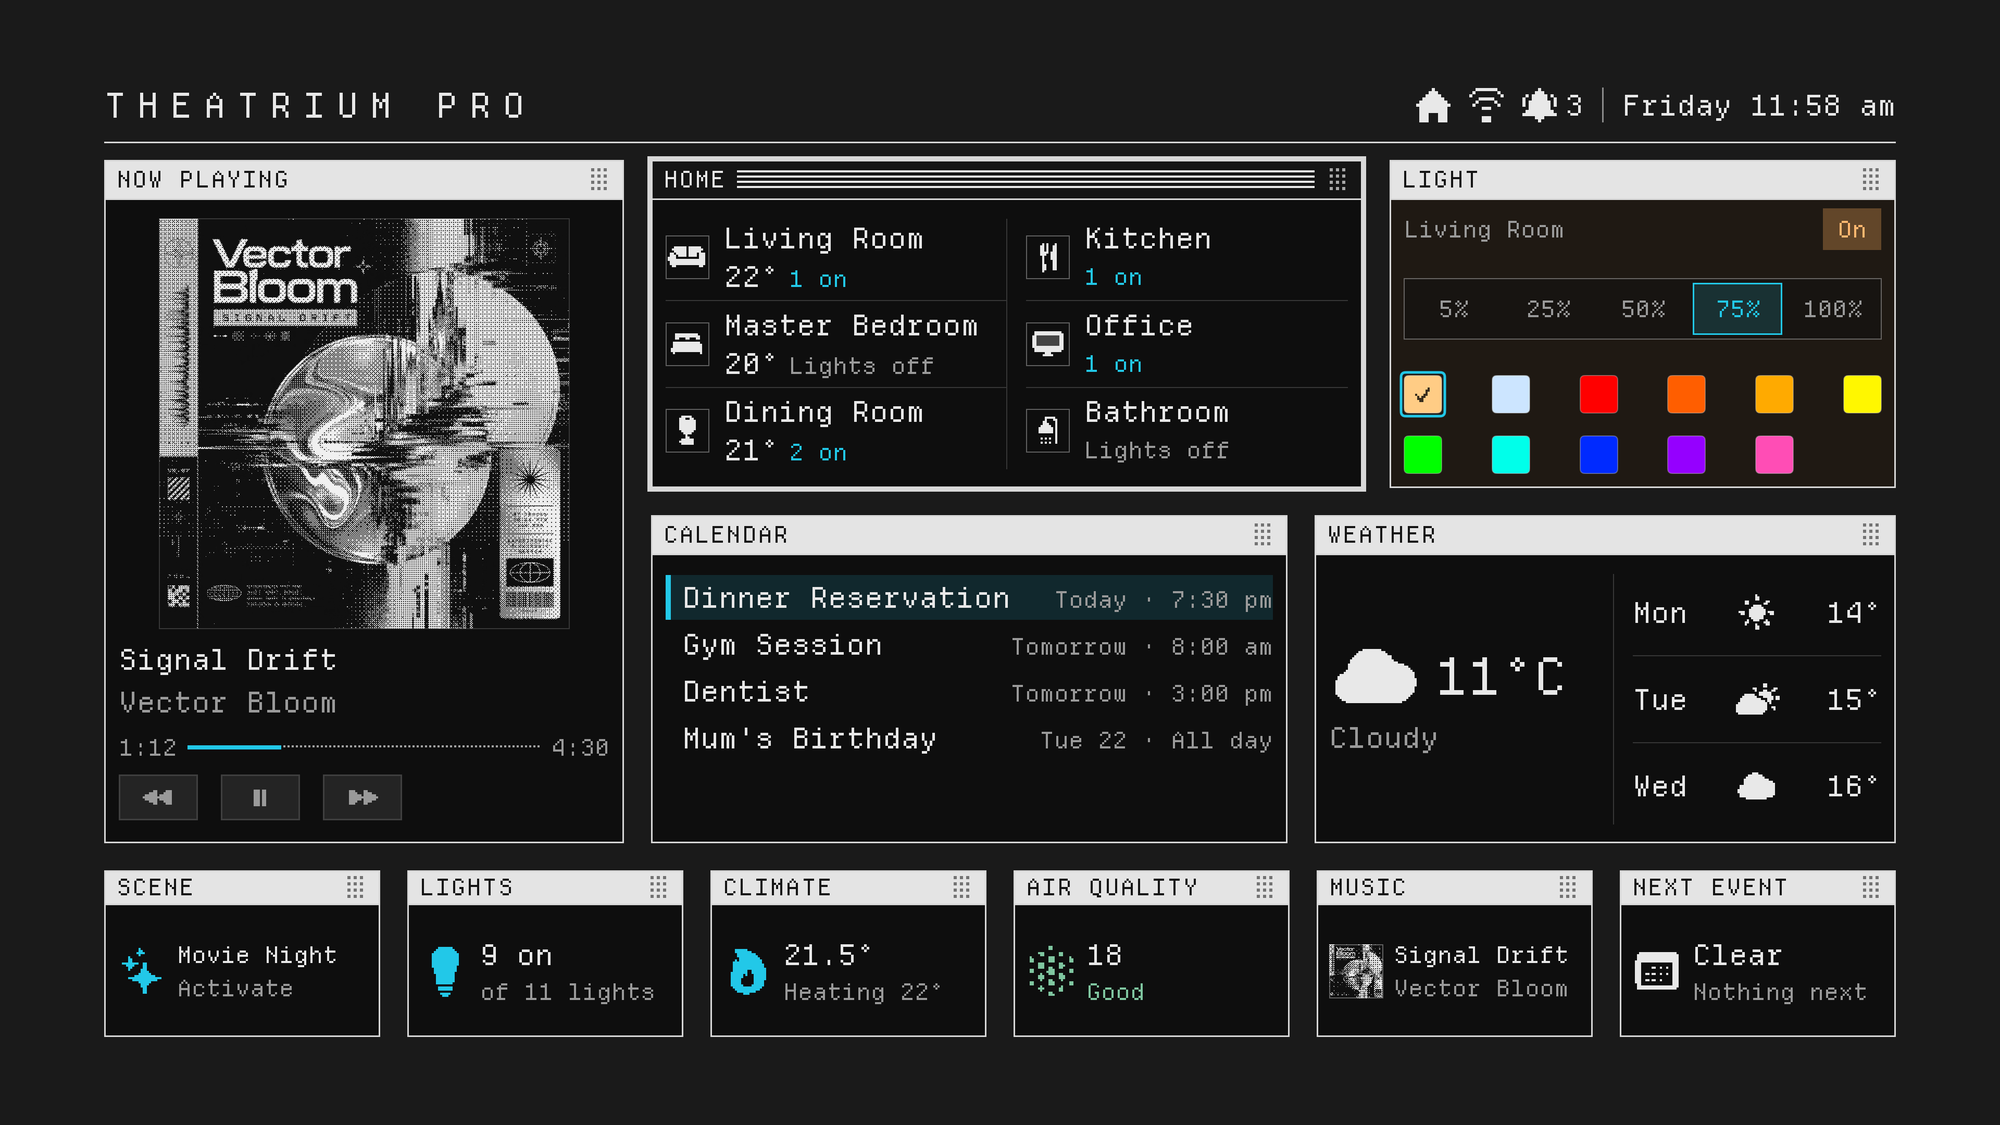Click the Vector Bloom album cover
Image resolution: width=2000 pixels, height=1125 pixels.
tap(364, 423)
